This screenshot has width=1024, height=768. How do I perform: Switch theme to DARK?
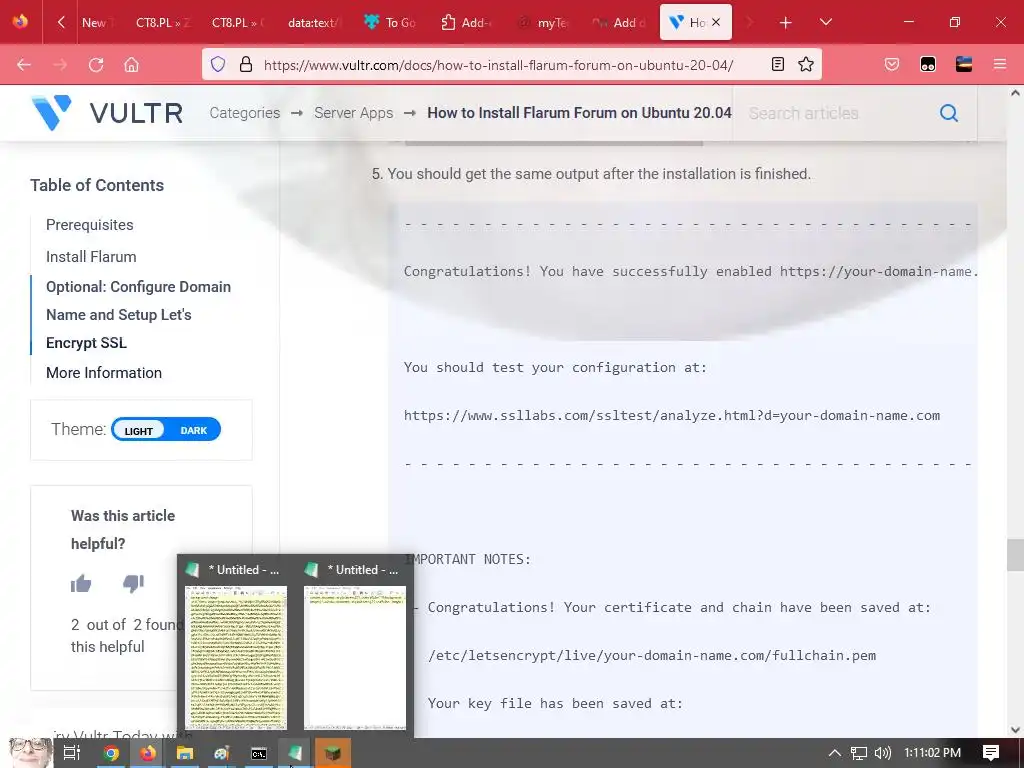193,430
